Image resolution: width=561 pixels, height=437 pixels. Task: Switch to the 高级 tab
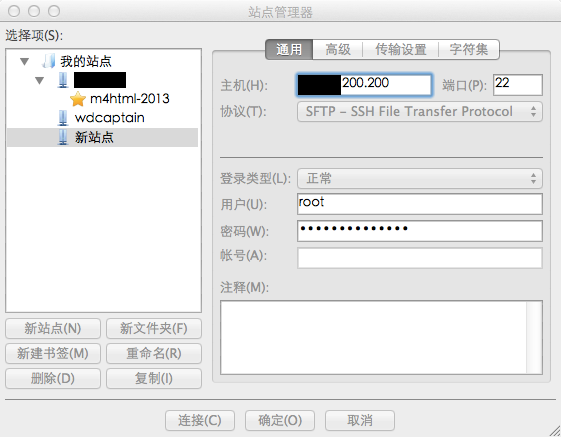coord(338,49)
